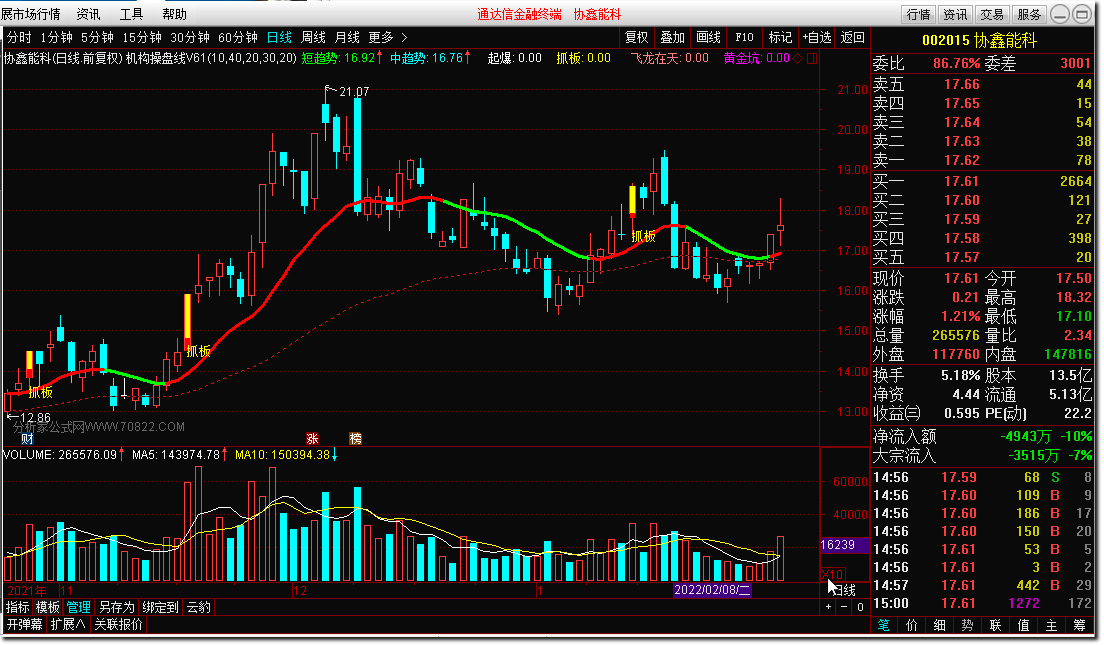Click the 21.07 high price label
Screen dimensions: 1104x645
tap(353, 92)
